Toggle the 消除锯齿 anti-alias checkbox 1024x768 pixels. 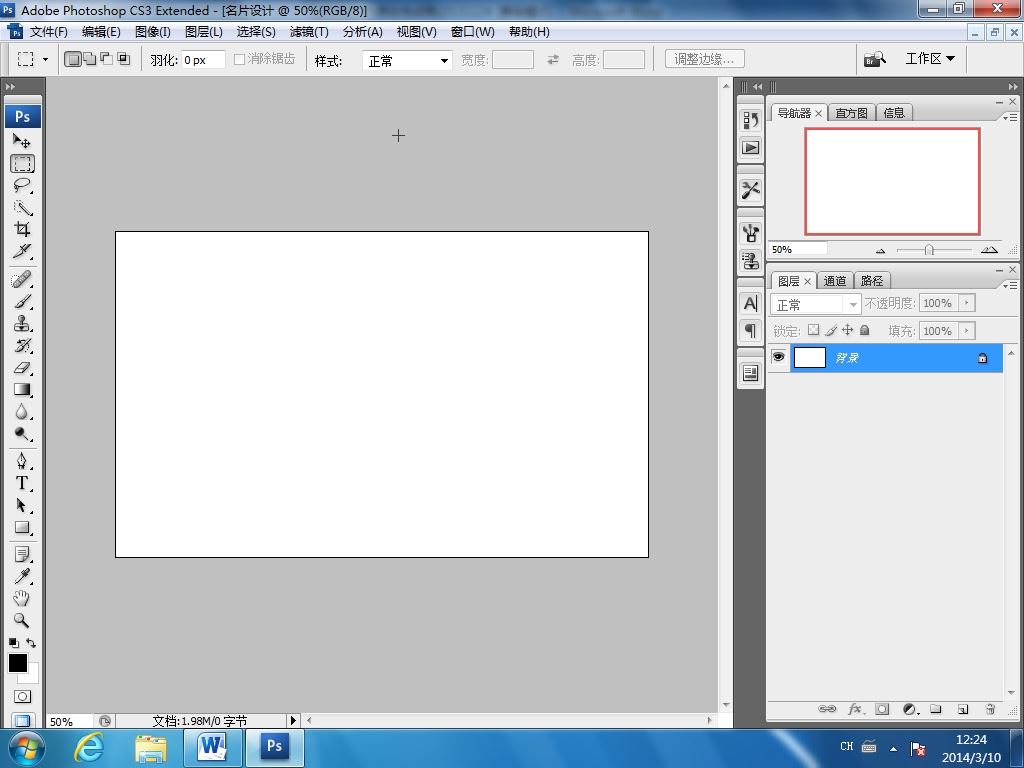pyautogui.click(x=240, y=60)
